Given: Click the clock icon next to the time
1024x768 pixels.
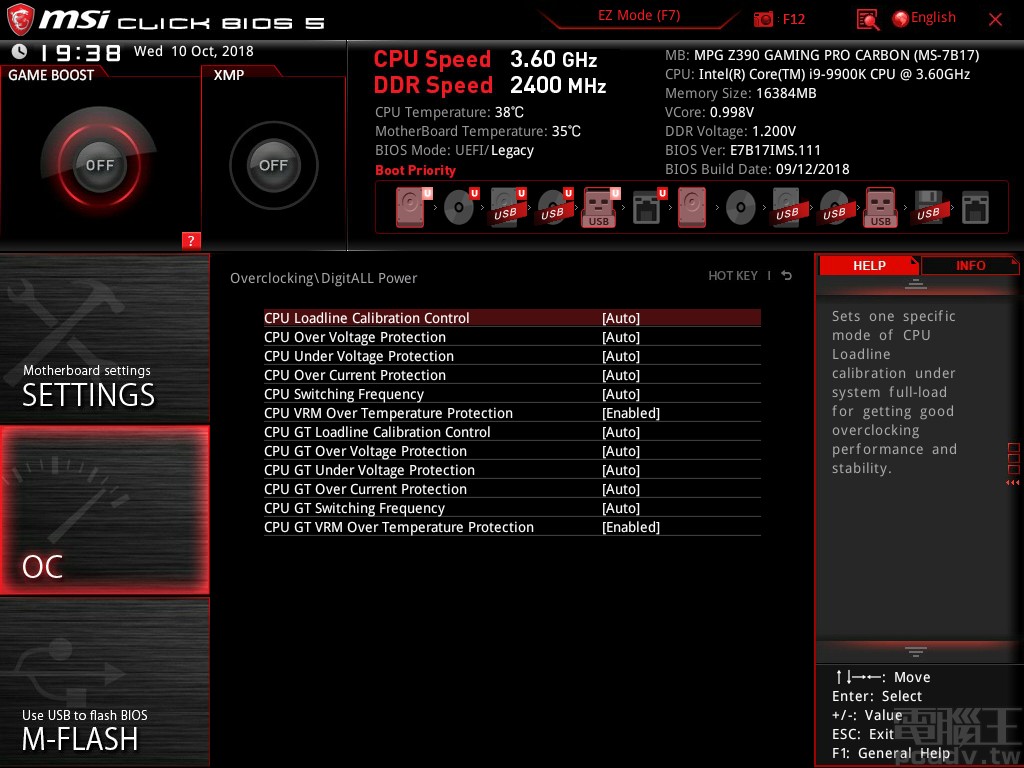Looking at the screenshot, I should pyautogui.click(x=20, y=51).
